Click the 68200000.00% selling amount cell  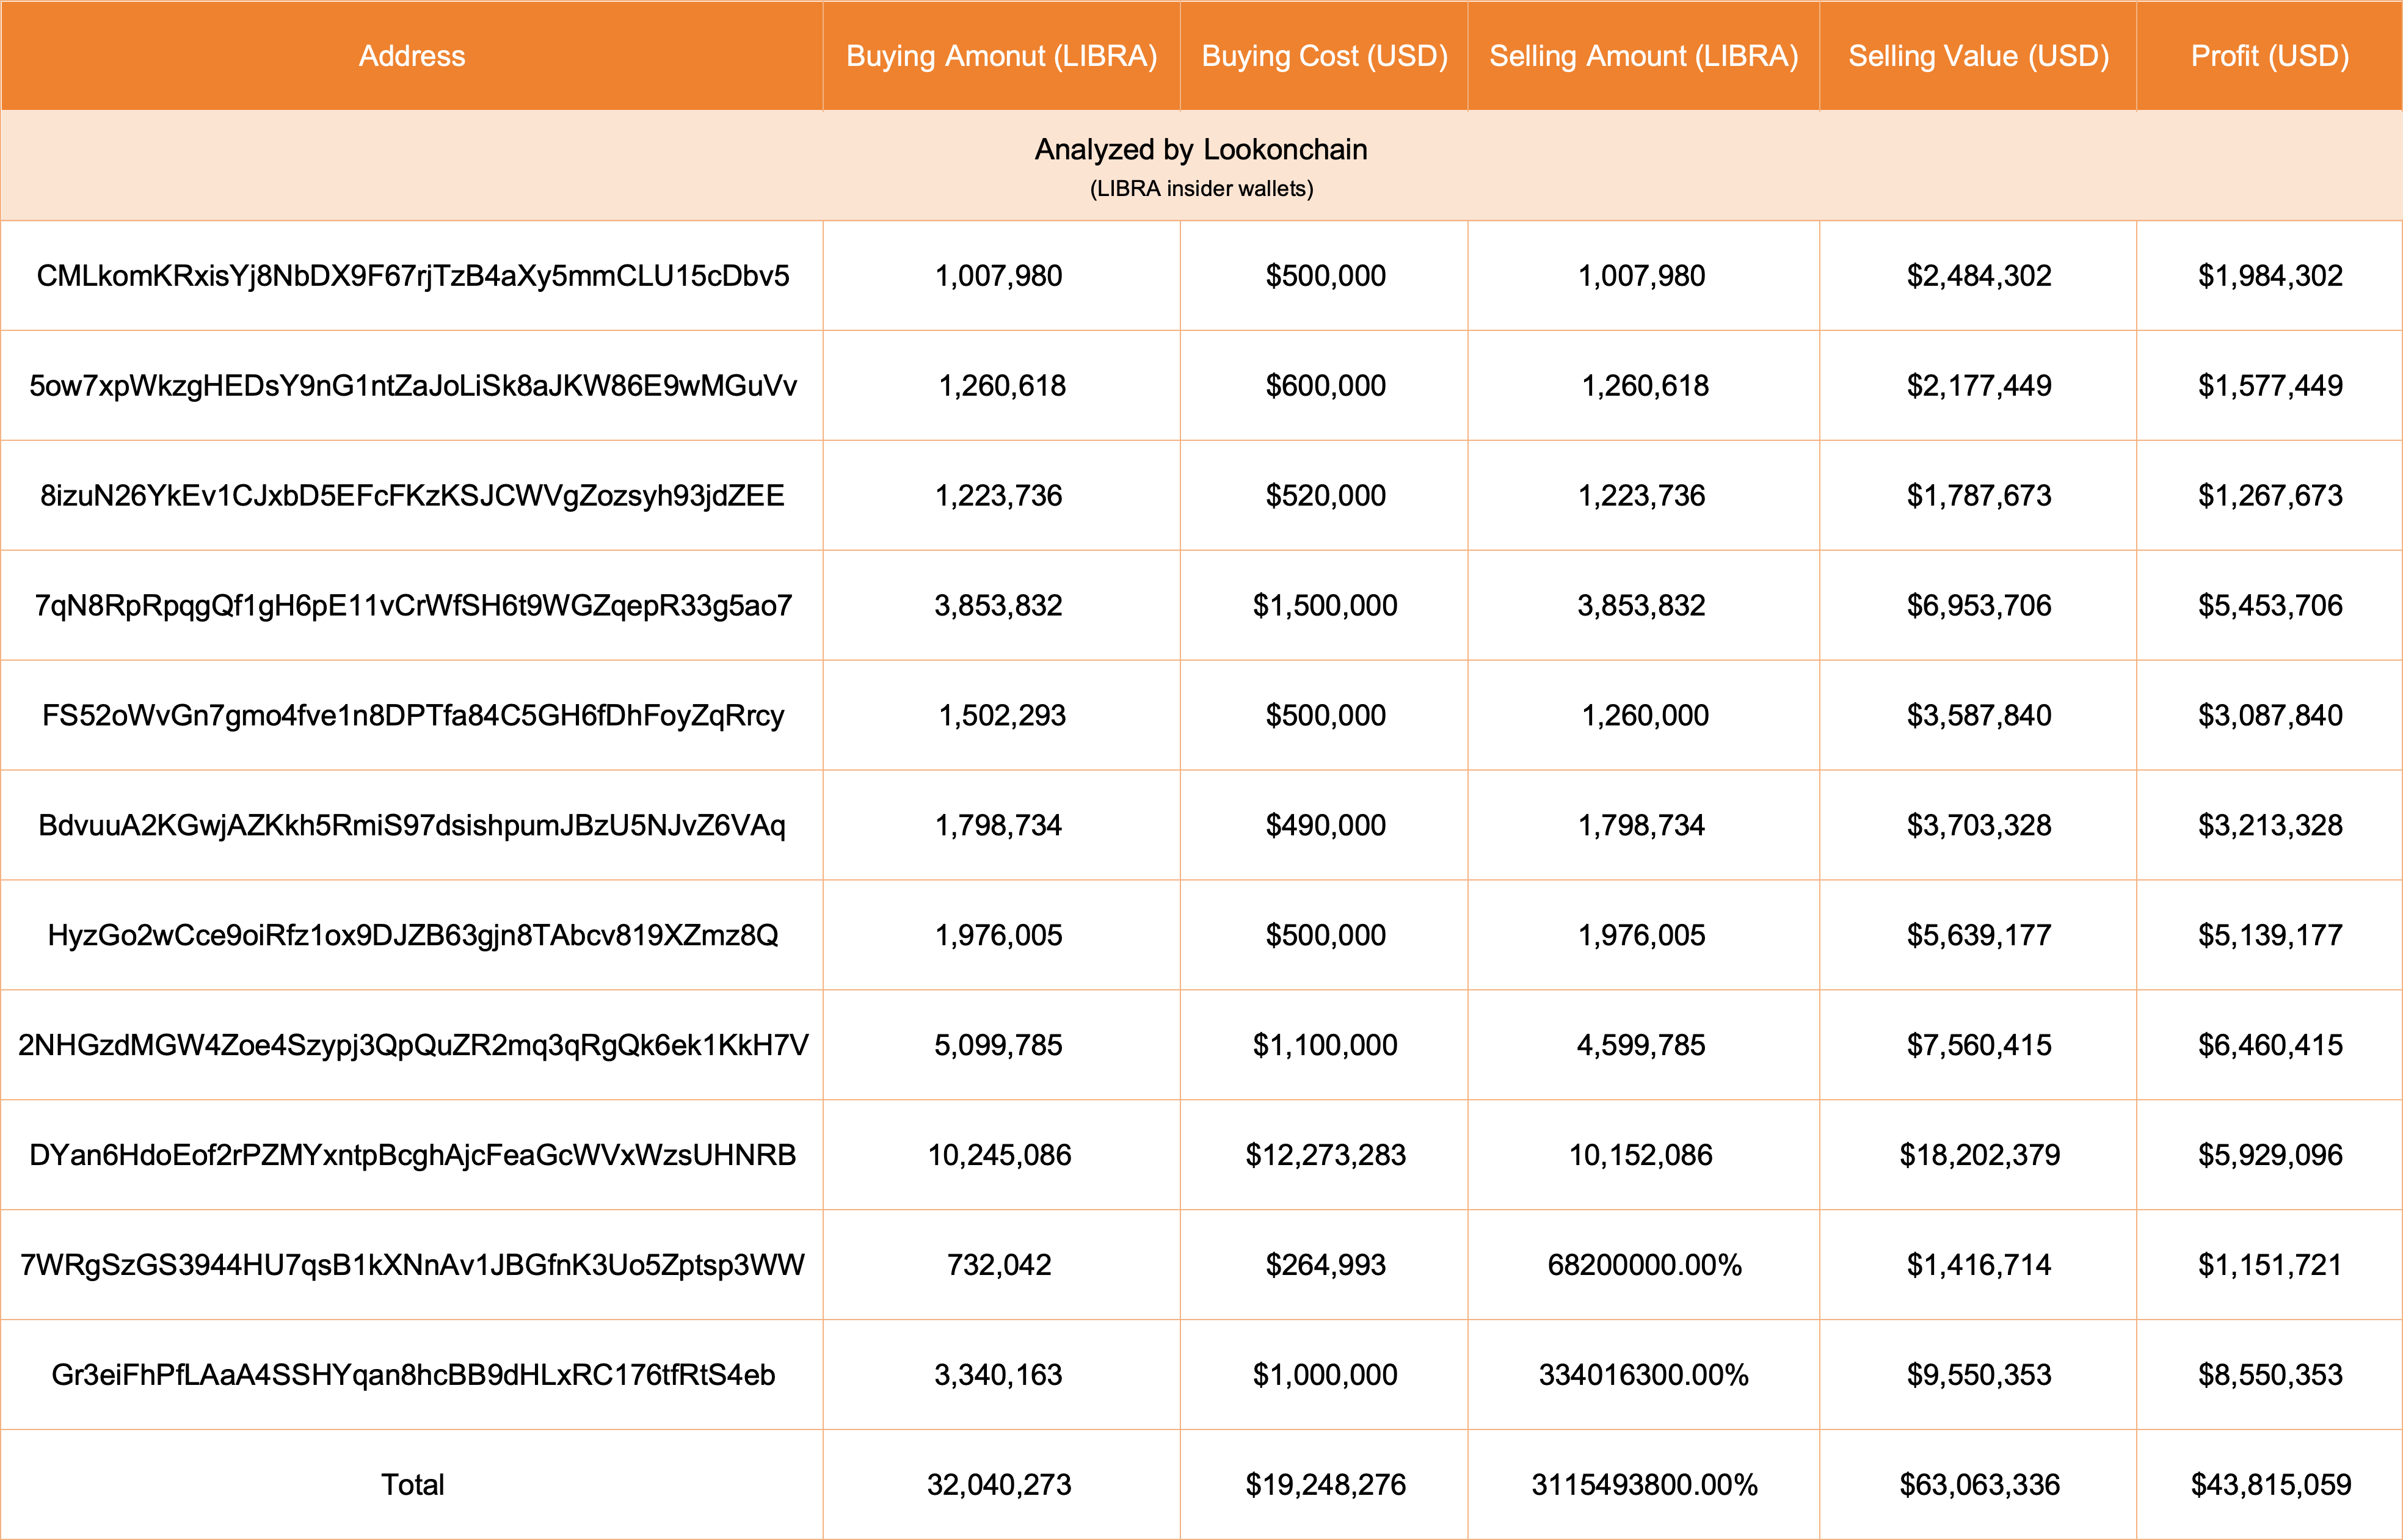click(1643, 1266)
